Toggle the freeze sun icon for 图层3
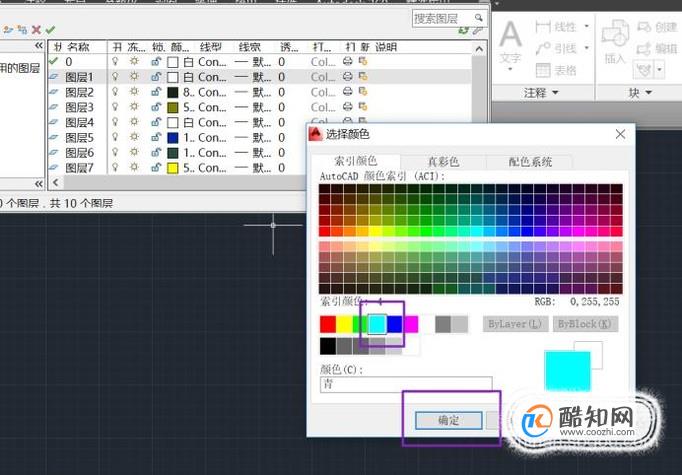This screenshot has height=475, width=682. point(134,107)
